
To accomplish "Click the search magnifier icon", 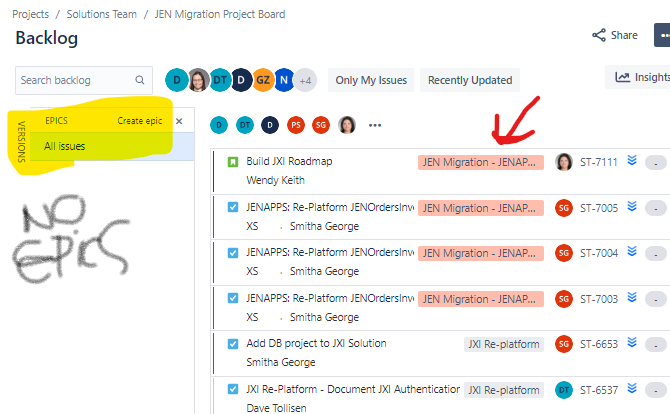I will [140, 80].
